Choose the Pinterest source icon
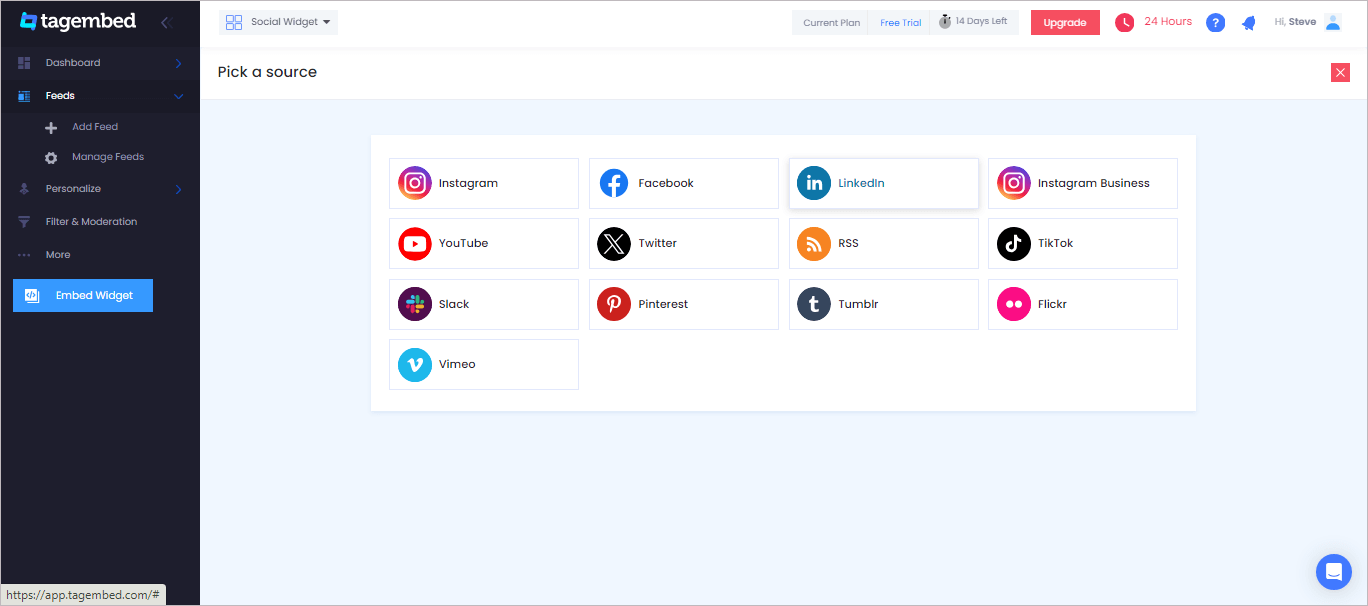Image resolution: width=1368 pixels, height=606 pixels. tap(614, 304)
